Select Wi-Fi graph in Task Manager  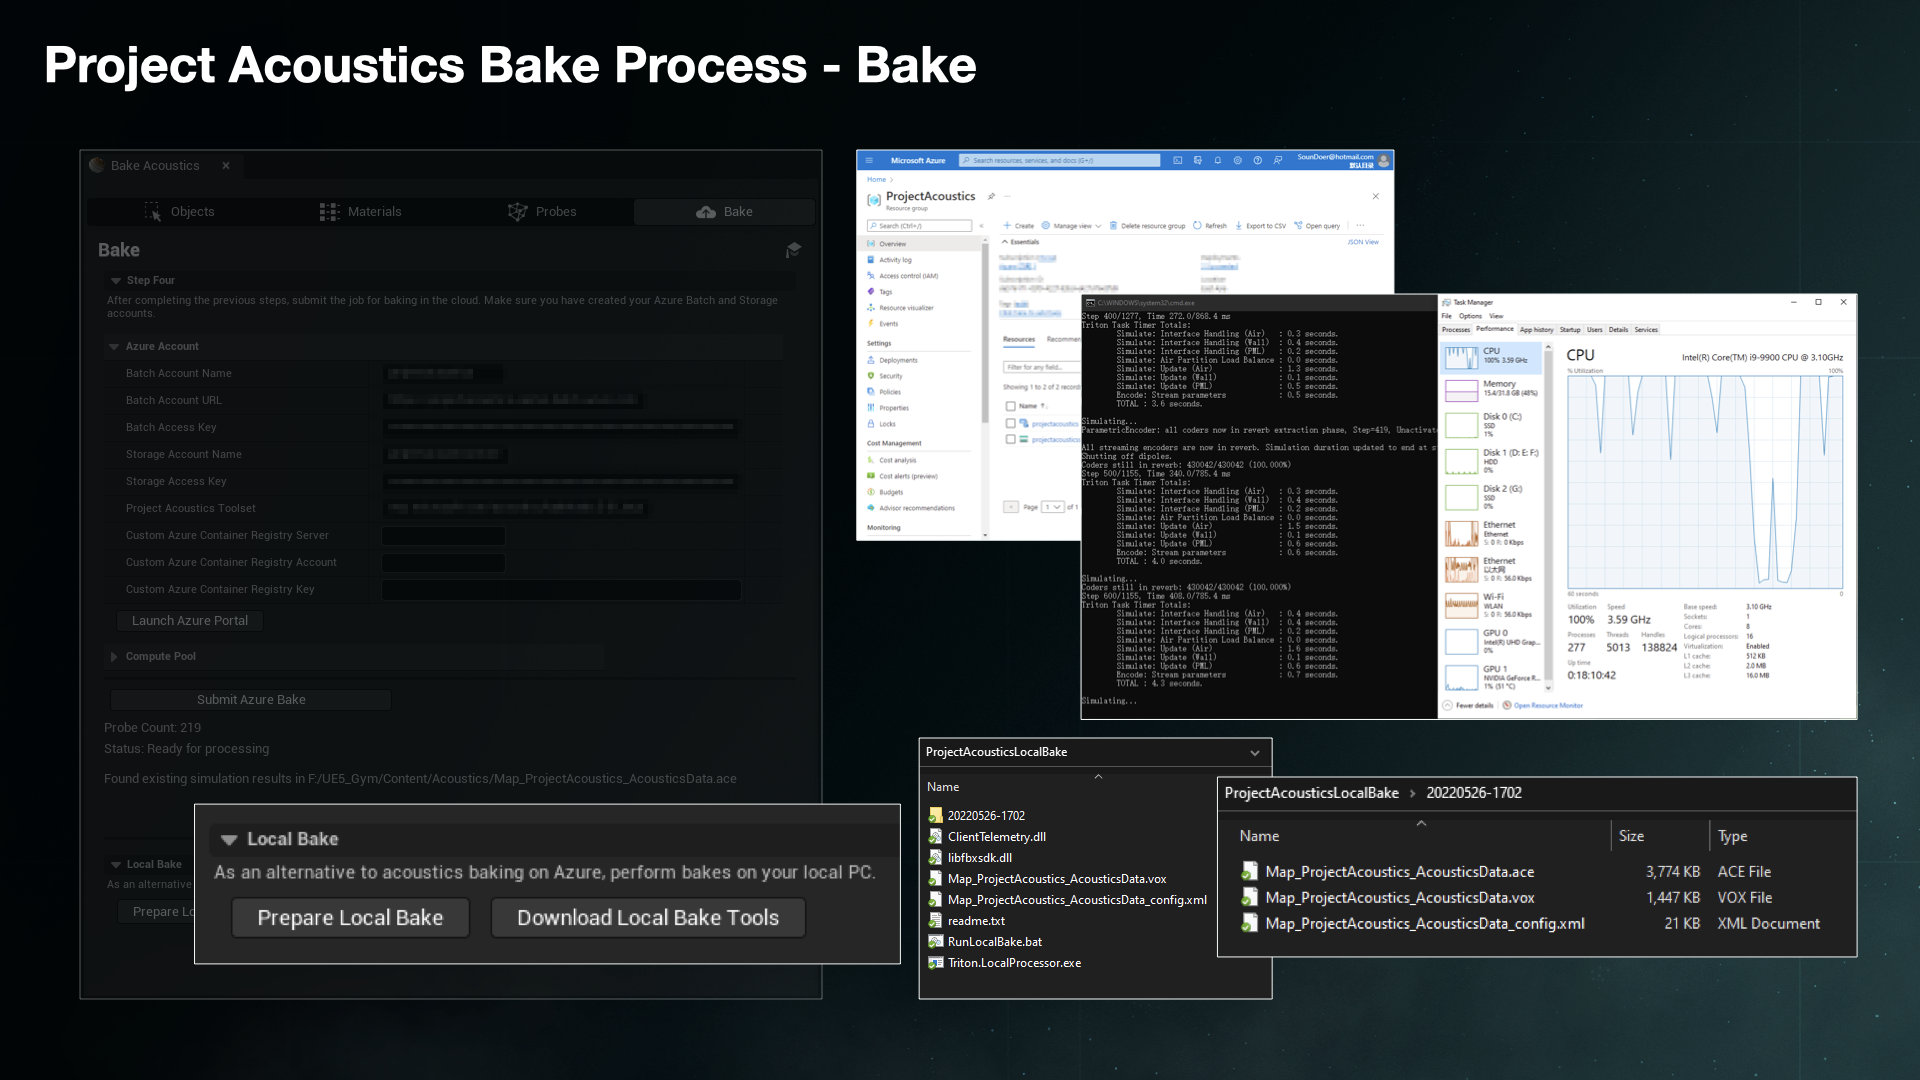click(x=1493, y=605)
